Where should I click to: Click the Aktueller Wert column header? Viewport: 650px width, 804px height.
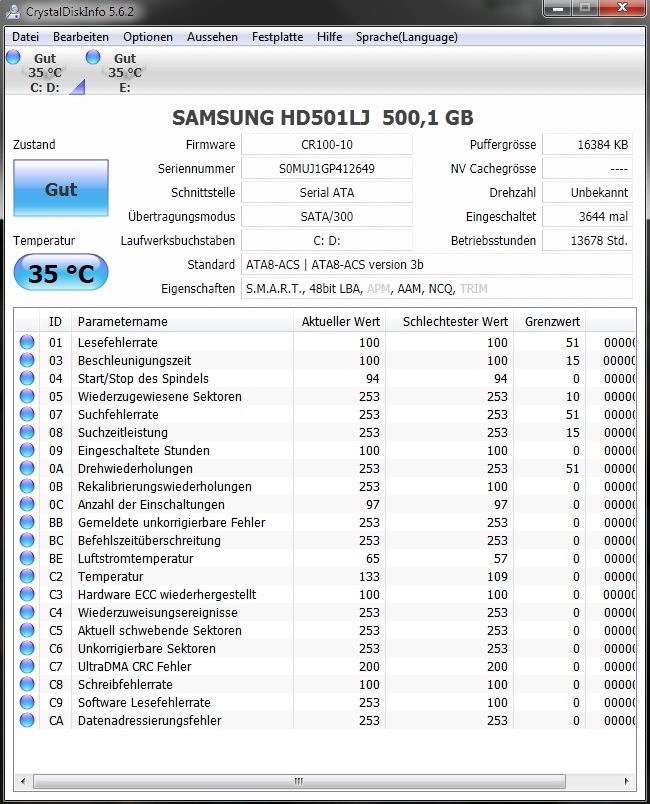coord(339,321)
